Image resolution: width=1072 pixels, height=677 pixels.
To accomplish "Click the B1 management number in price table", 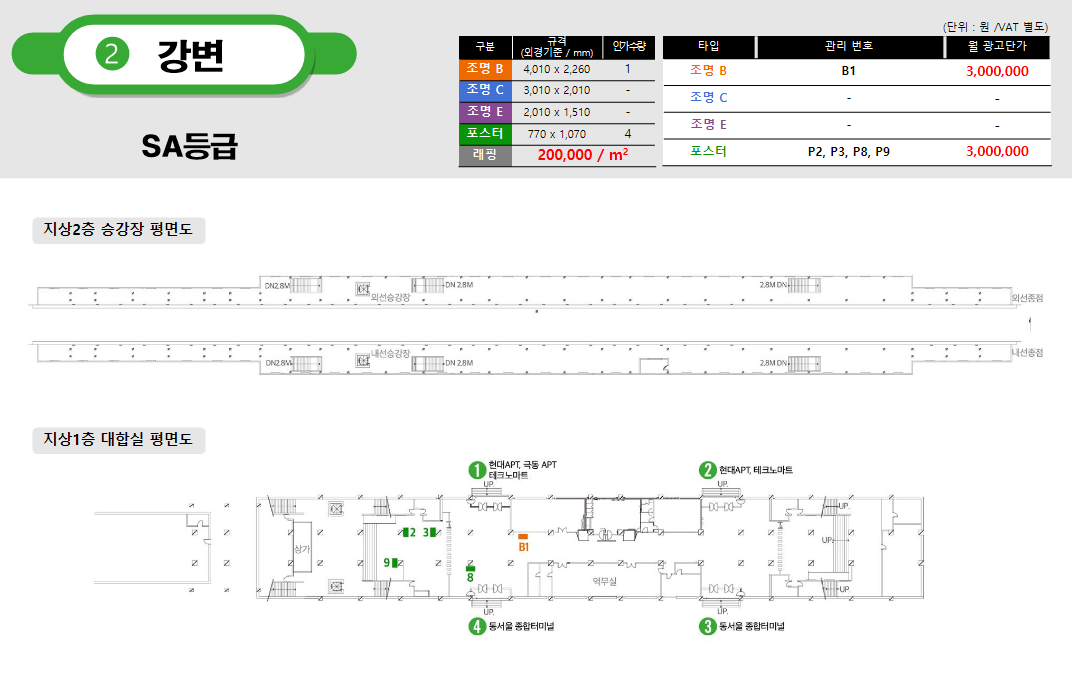I will [x=848, y=71].
